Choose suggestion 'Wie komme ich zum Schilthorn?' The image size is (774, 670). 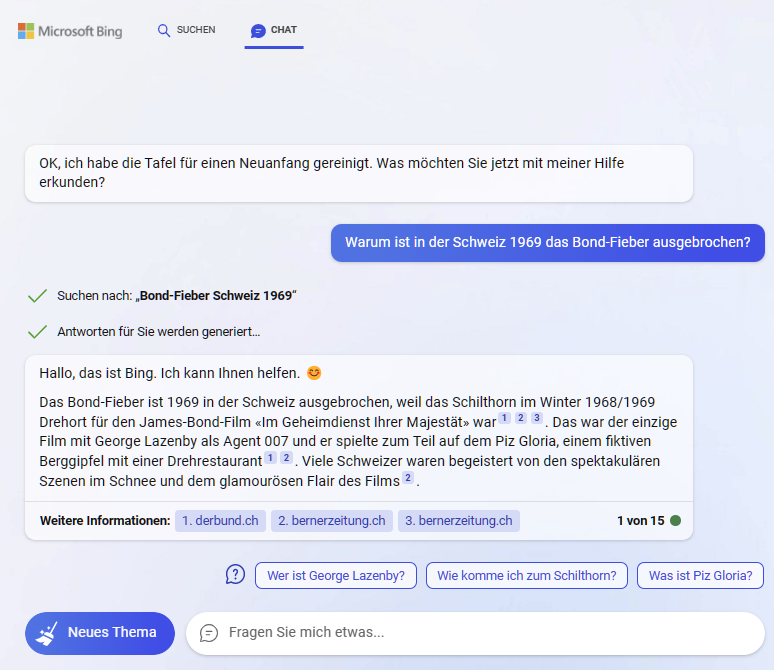(x=527, y=575)
